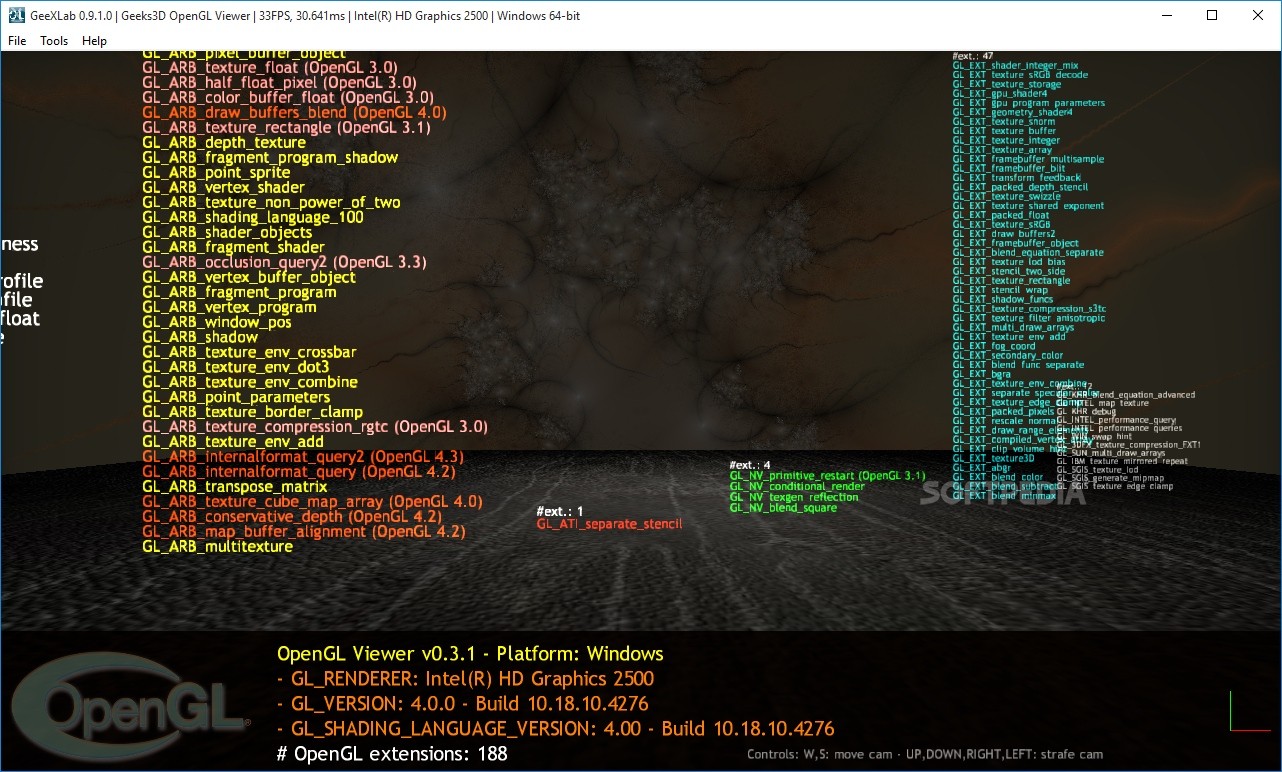This screenshot has width=1282, height=772.
Task: Select GL_ARB_internalformat_query (OpenGL 4.2)
Action: click(299, 472)
